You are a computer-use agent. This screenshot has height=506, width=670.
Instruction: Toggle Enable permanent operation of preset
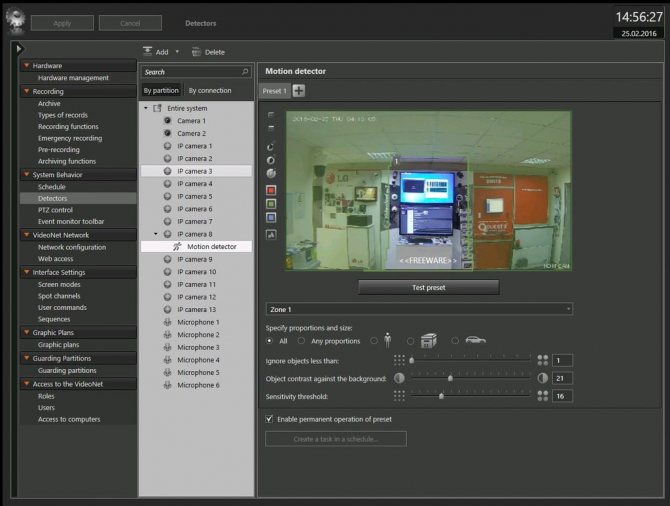(x=269, y=419)
